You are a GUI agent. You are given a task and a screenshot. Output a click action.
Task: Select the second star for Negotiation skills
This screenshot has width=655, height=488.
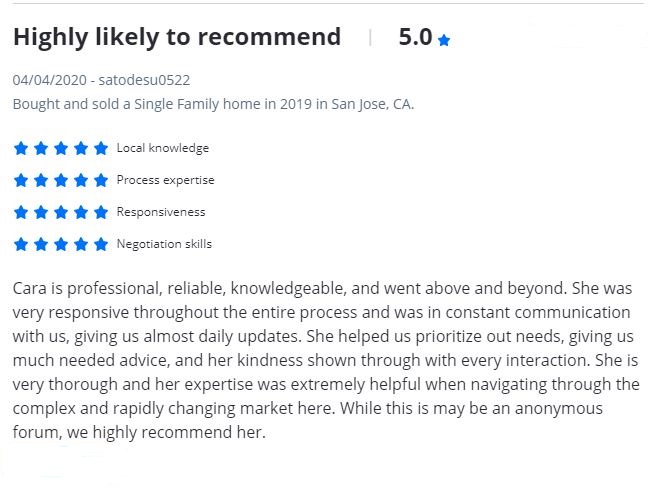click(x=41, y=244)
